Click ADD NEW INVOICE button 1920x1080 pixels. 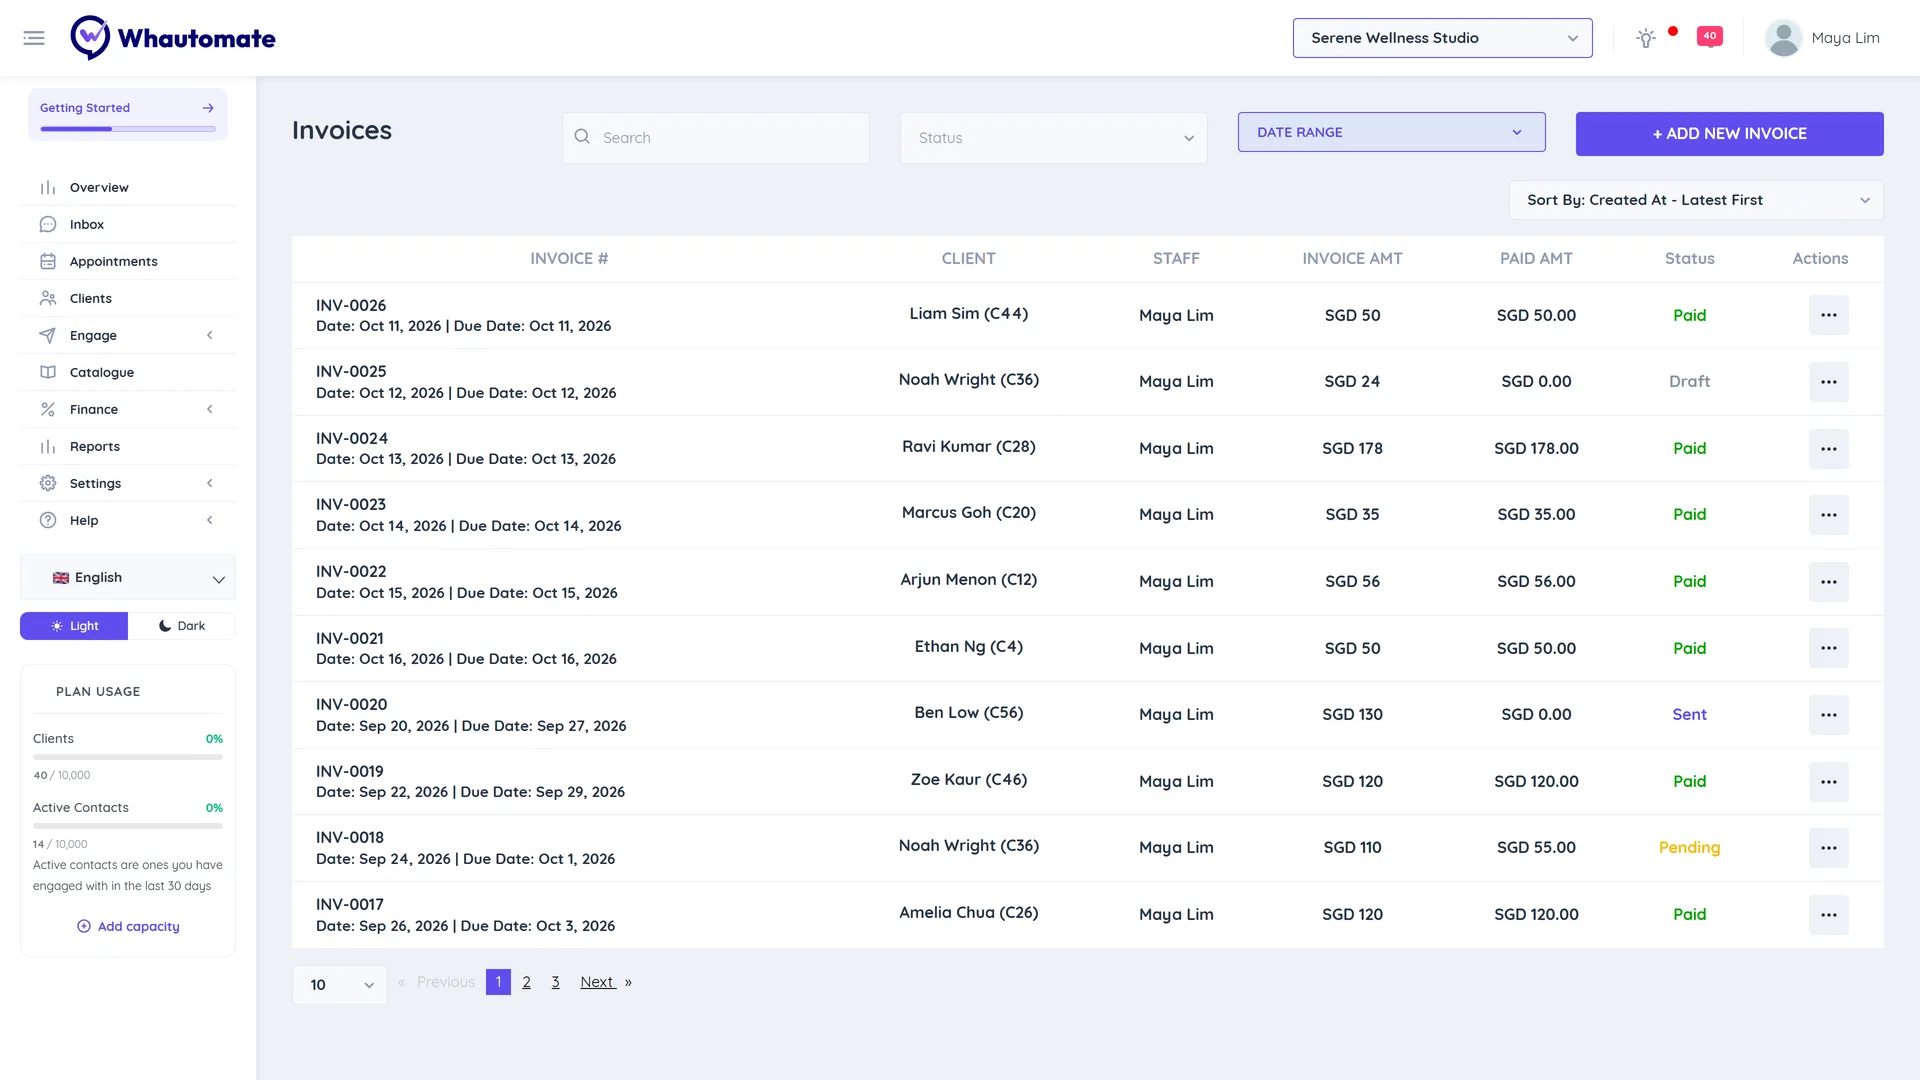click(1729, 134)
